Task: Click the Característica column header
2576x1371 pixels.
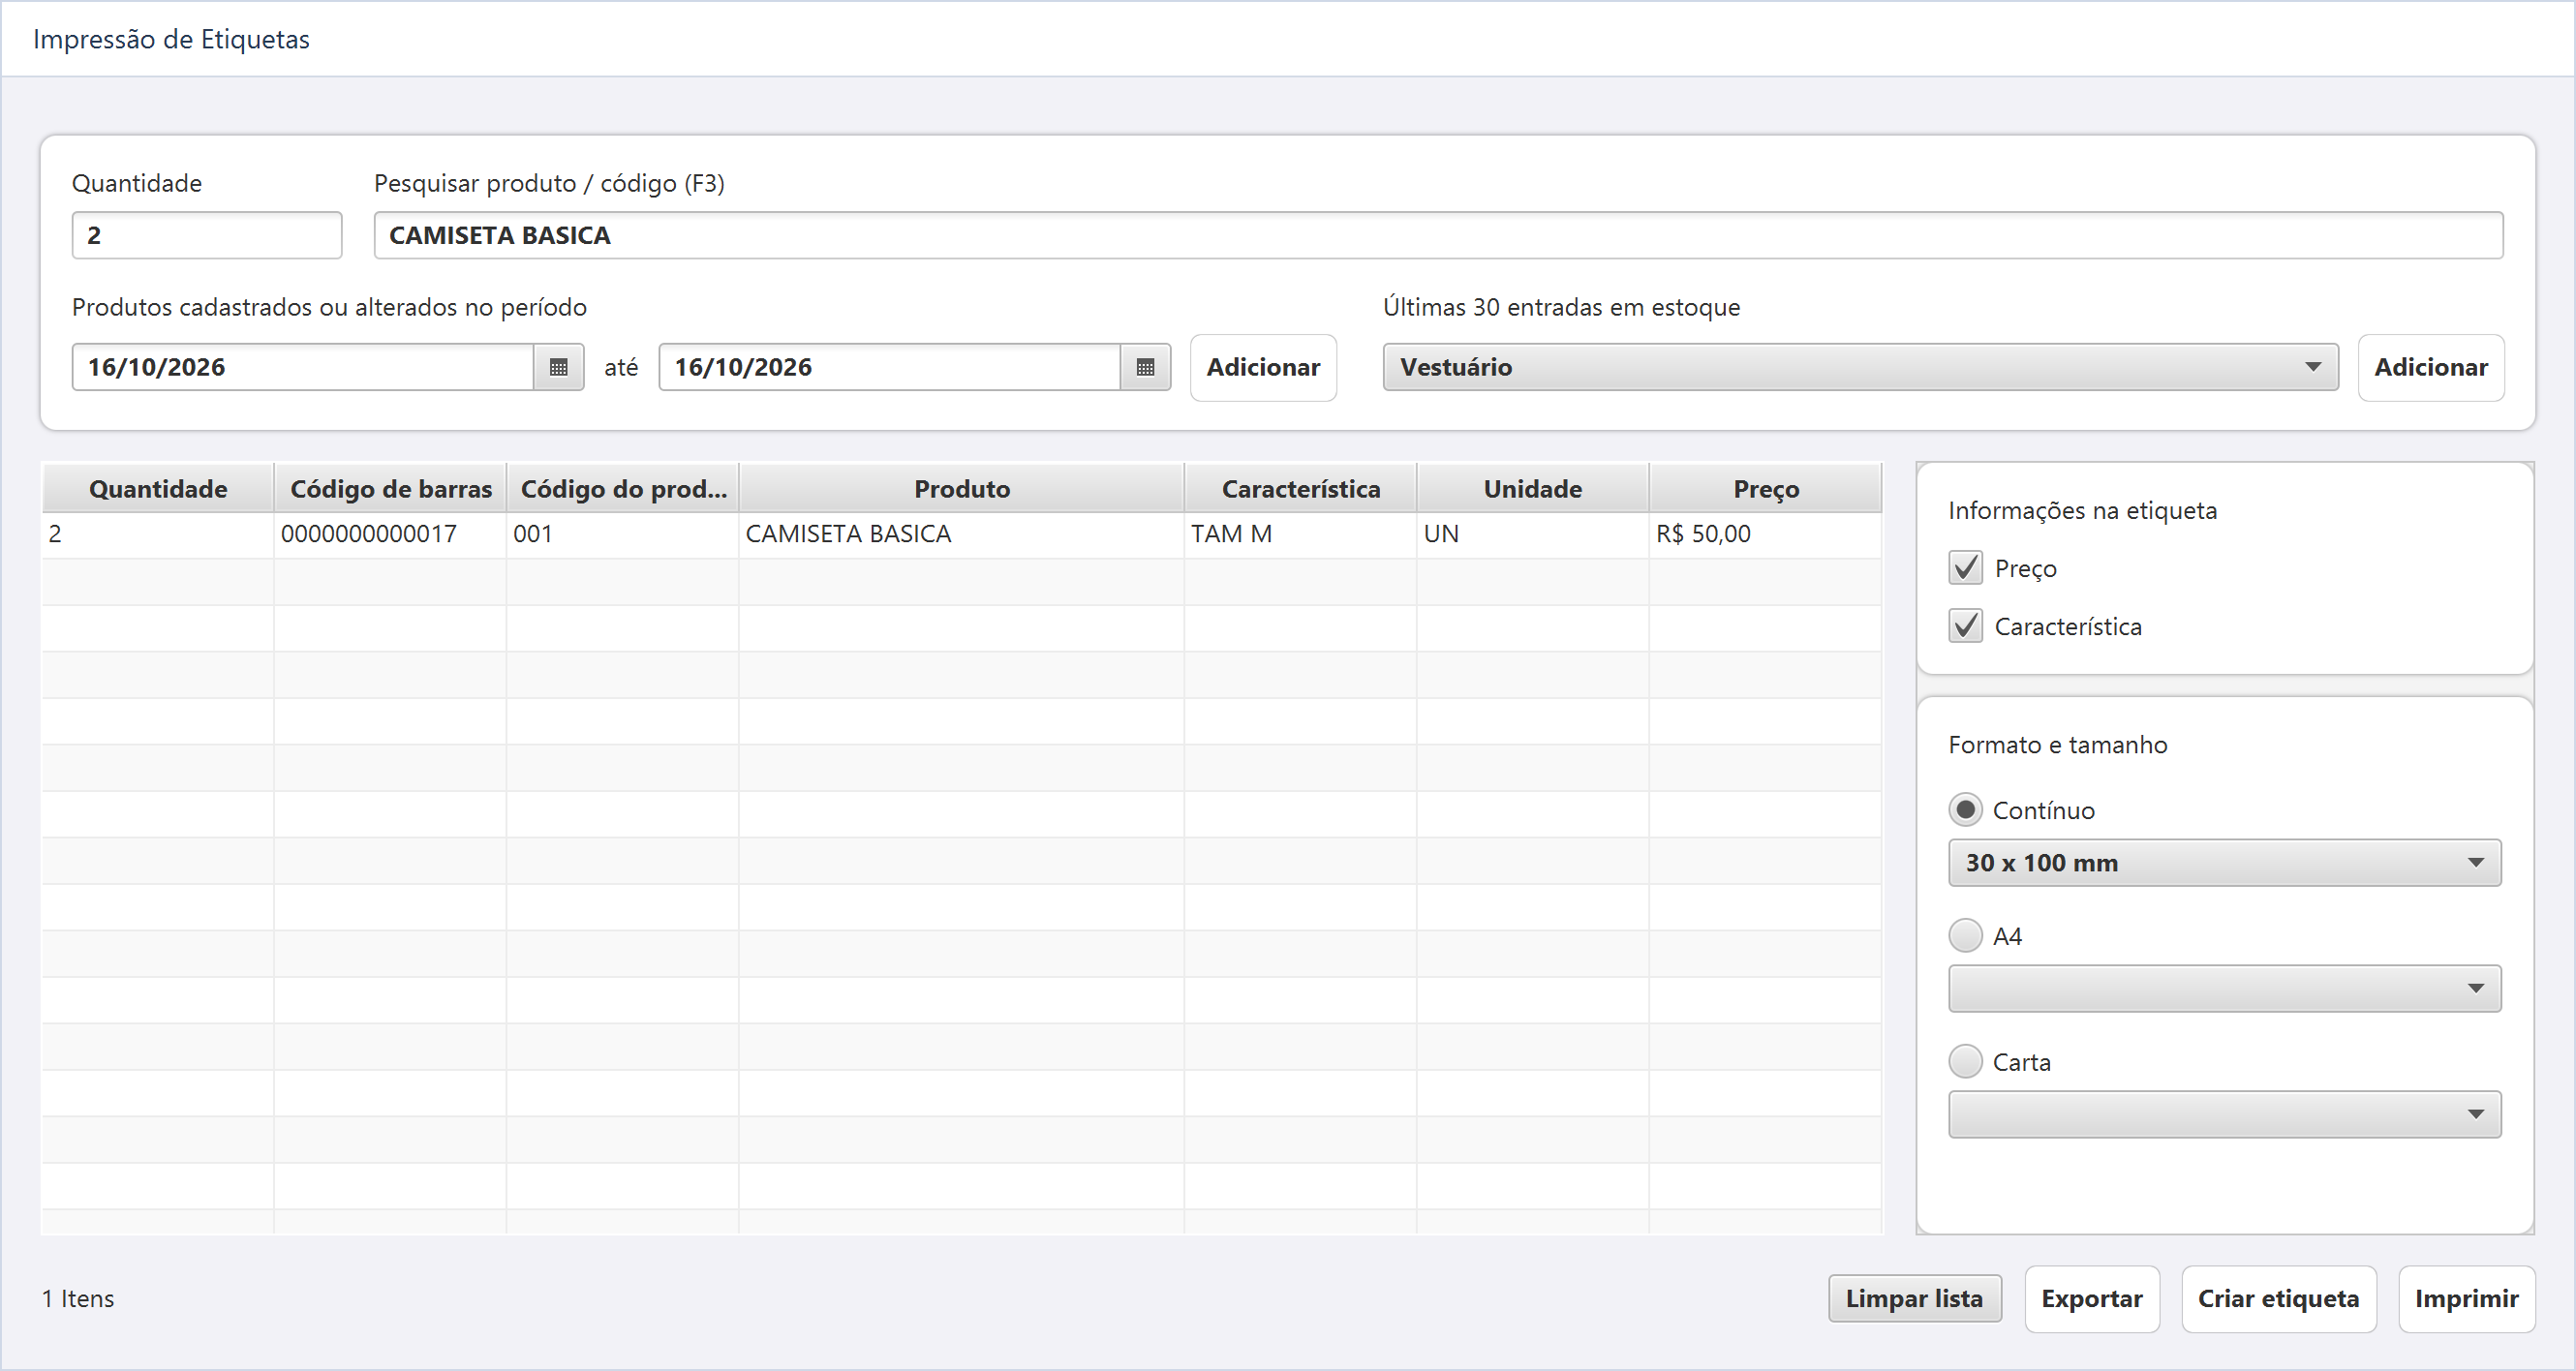Action: coord(1301,489)
